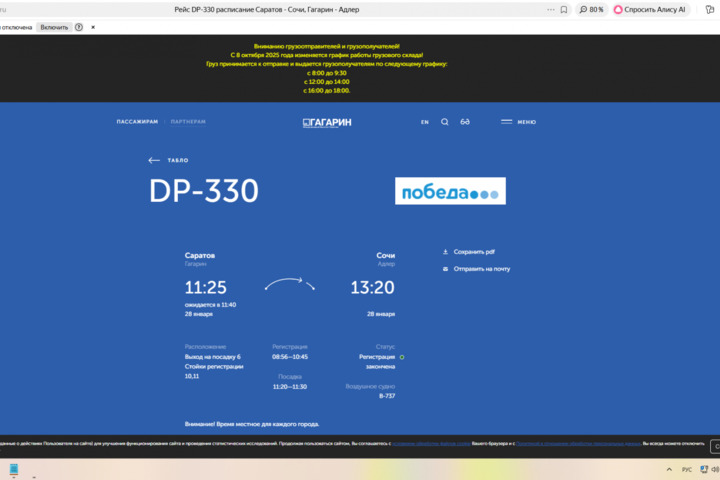This screenshot has width=720, height=480.
Task: Click the search magnifier icon in site header
Action: tap(445, 122)
